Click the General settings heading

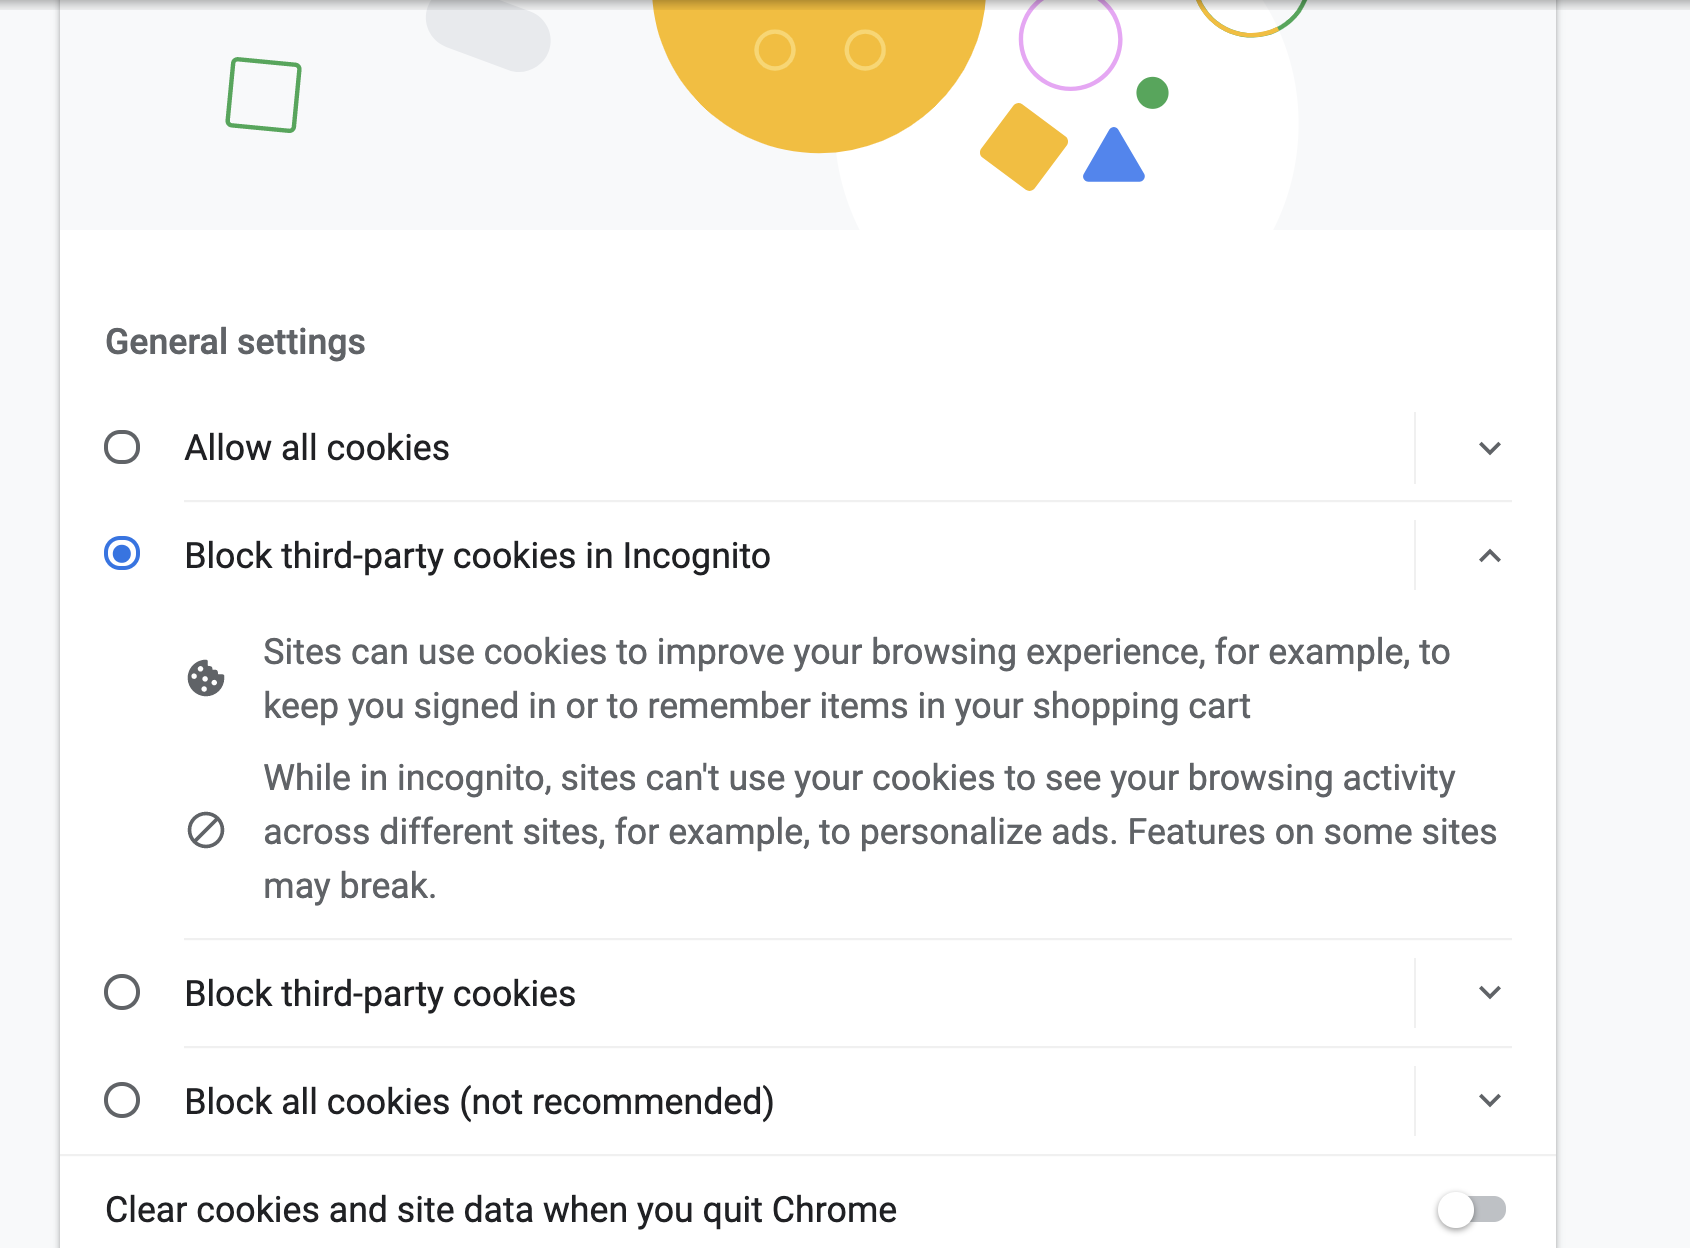235,342
